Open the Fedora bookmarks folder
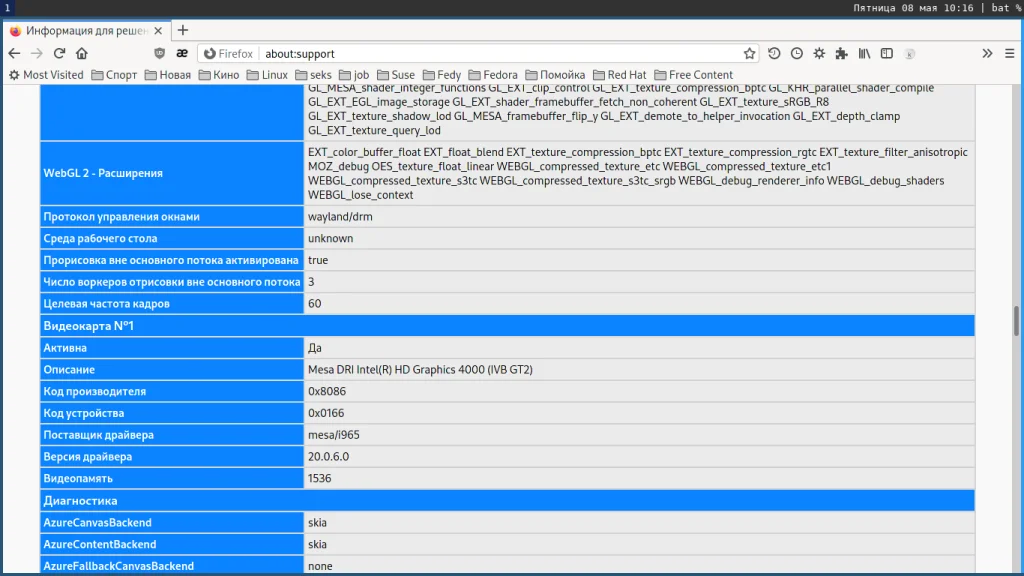This screenshot has height=576, width=1024. pyautogui.click(x=493, y=75)
